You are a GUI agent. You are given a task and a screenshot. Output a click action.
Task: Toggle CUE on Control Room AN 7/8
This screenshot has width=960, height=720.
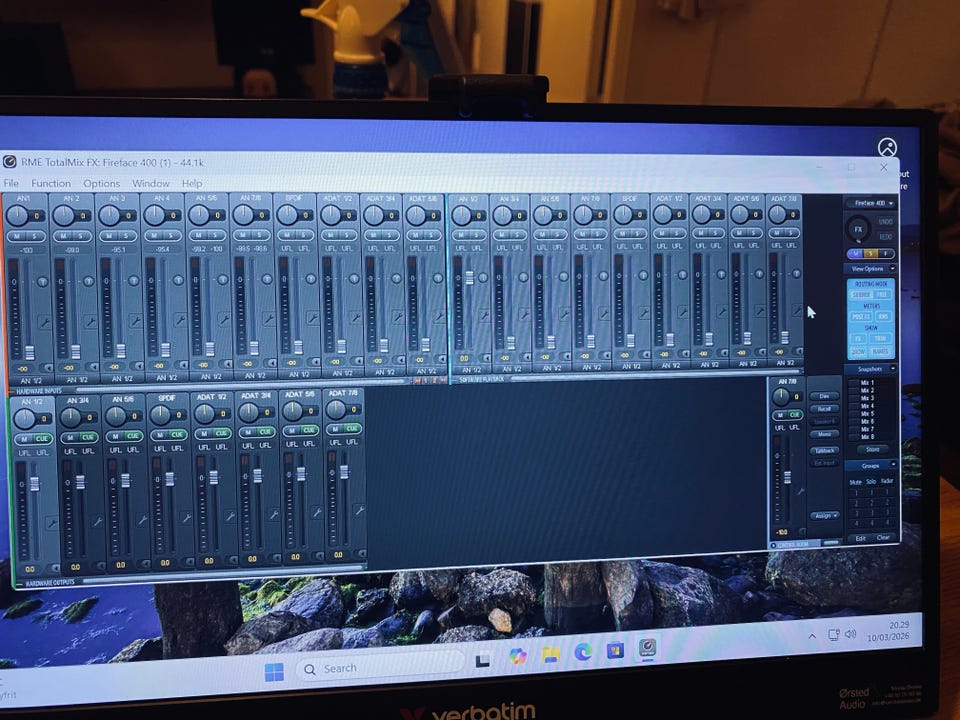[794, 415]
